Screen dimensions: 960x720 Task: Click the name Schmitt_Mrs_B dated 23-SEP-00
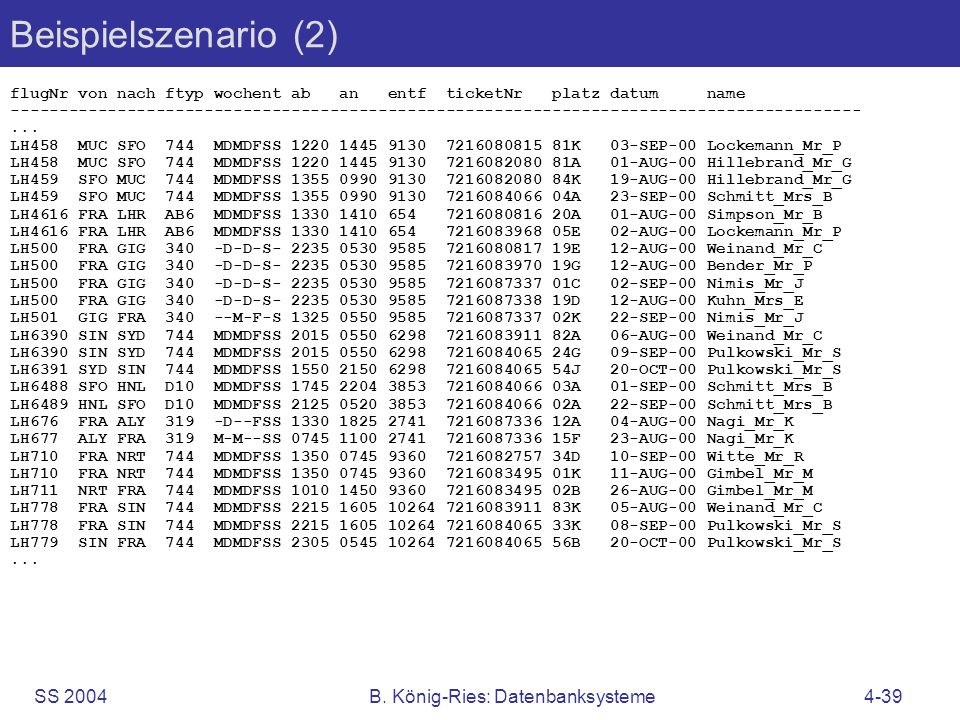(x=769, y=197)
